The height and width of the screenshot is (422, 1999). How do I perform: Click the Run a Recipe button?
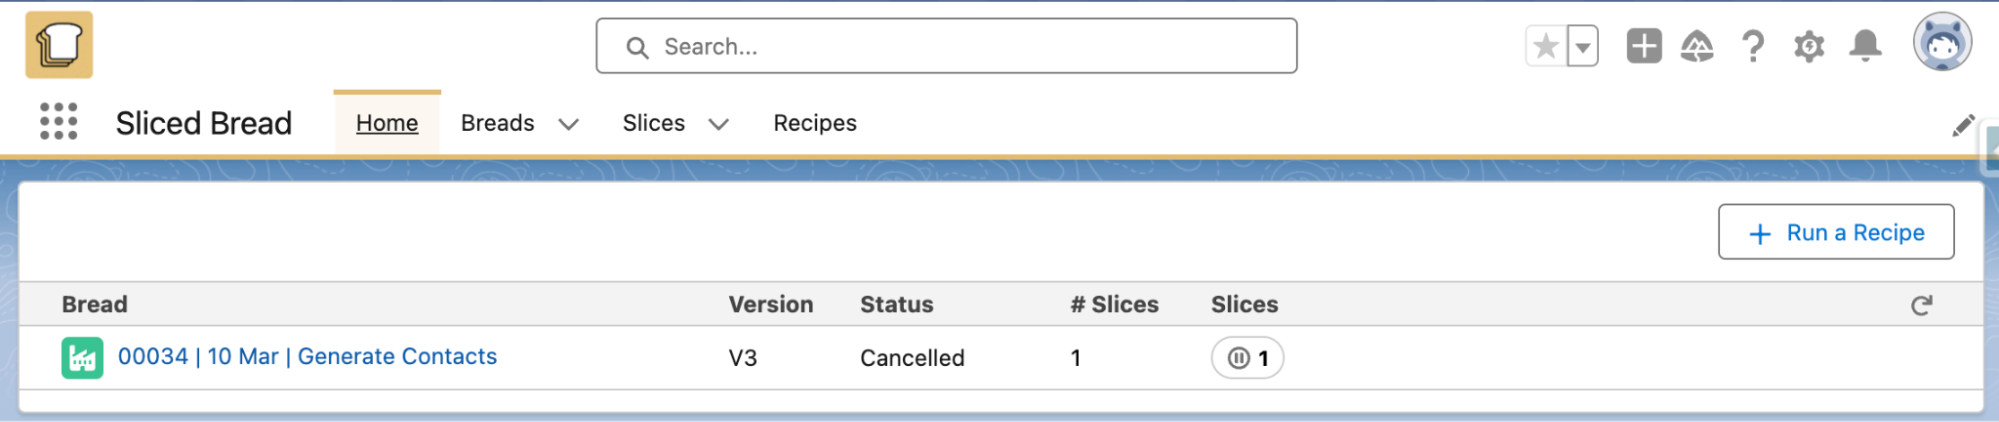[1836, 232]
